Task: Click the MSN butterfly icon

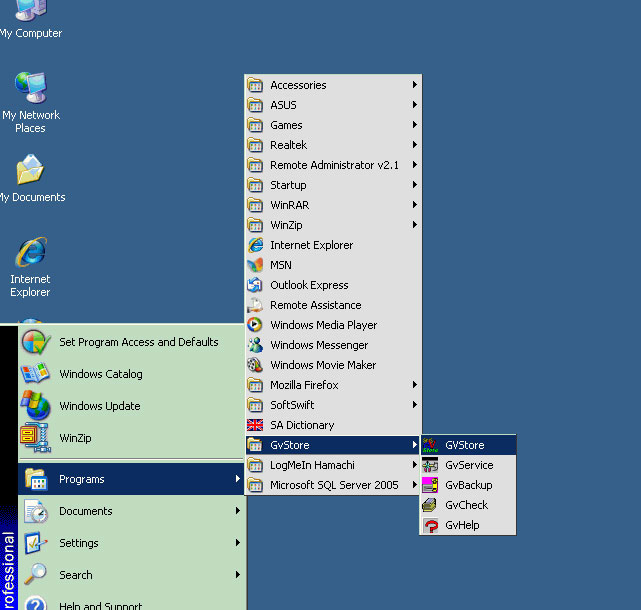Action: [255, 265]
